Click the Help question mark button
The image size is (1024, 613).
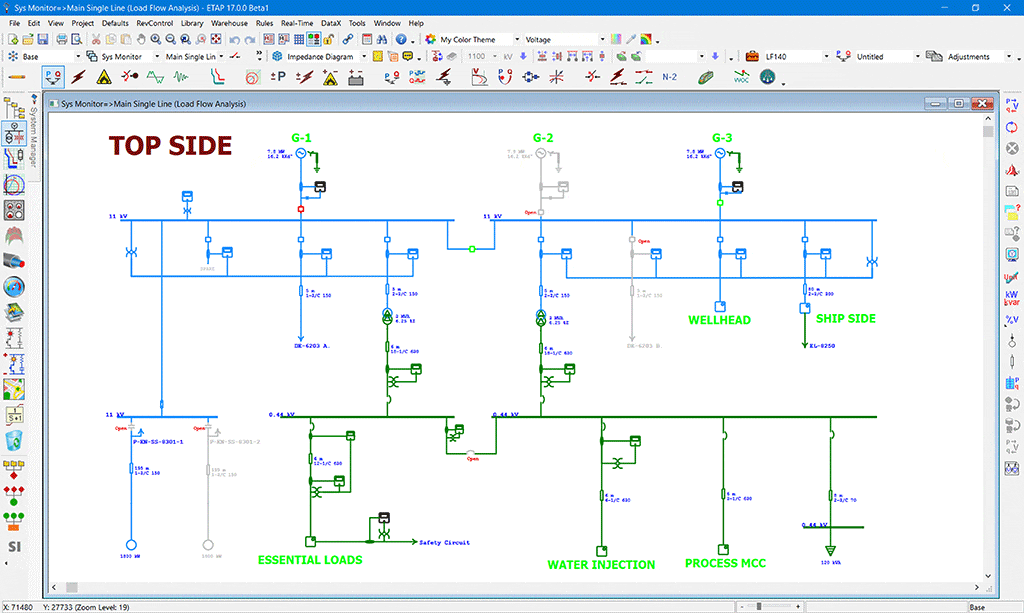coord(403,37)
